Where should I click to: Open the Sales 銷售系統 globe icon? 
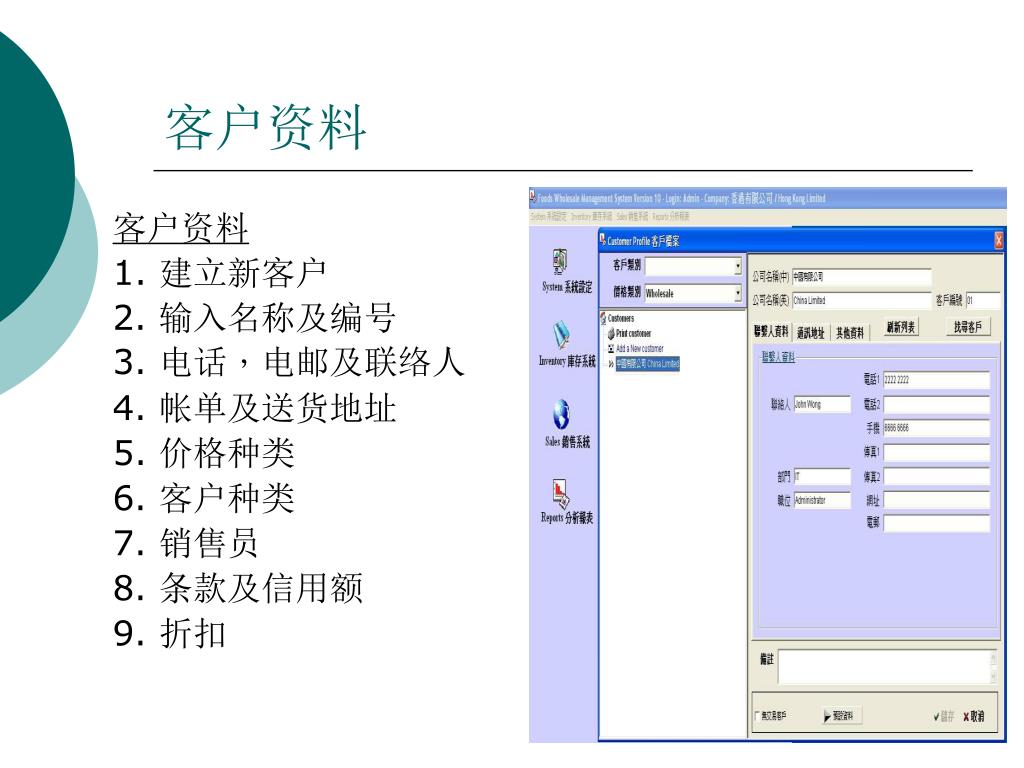click(561, 414)
